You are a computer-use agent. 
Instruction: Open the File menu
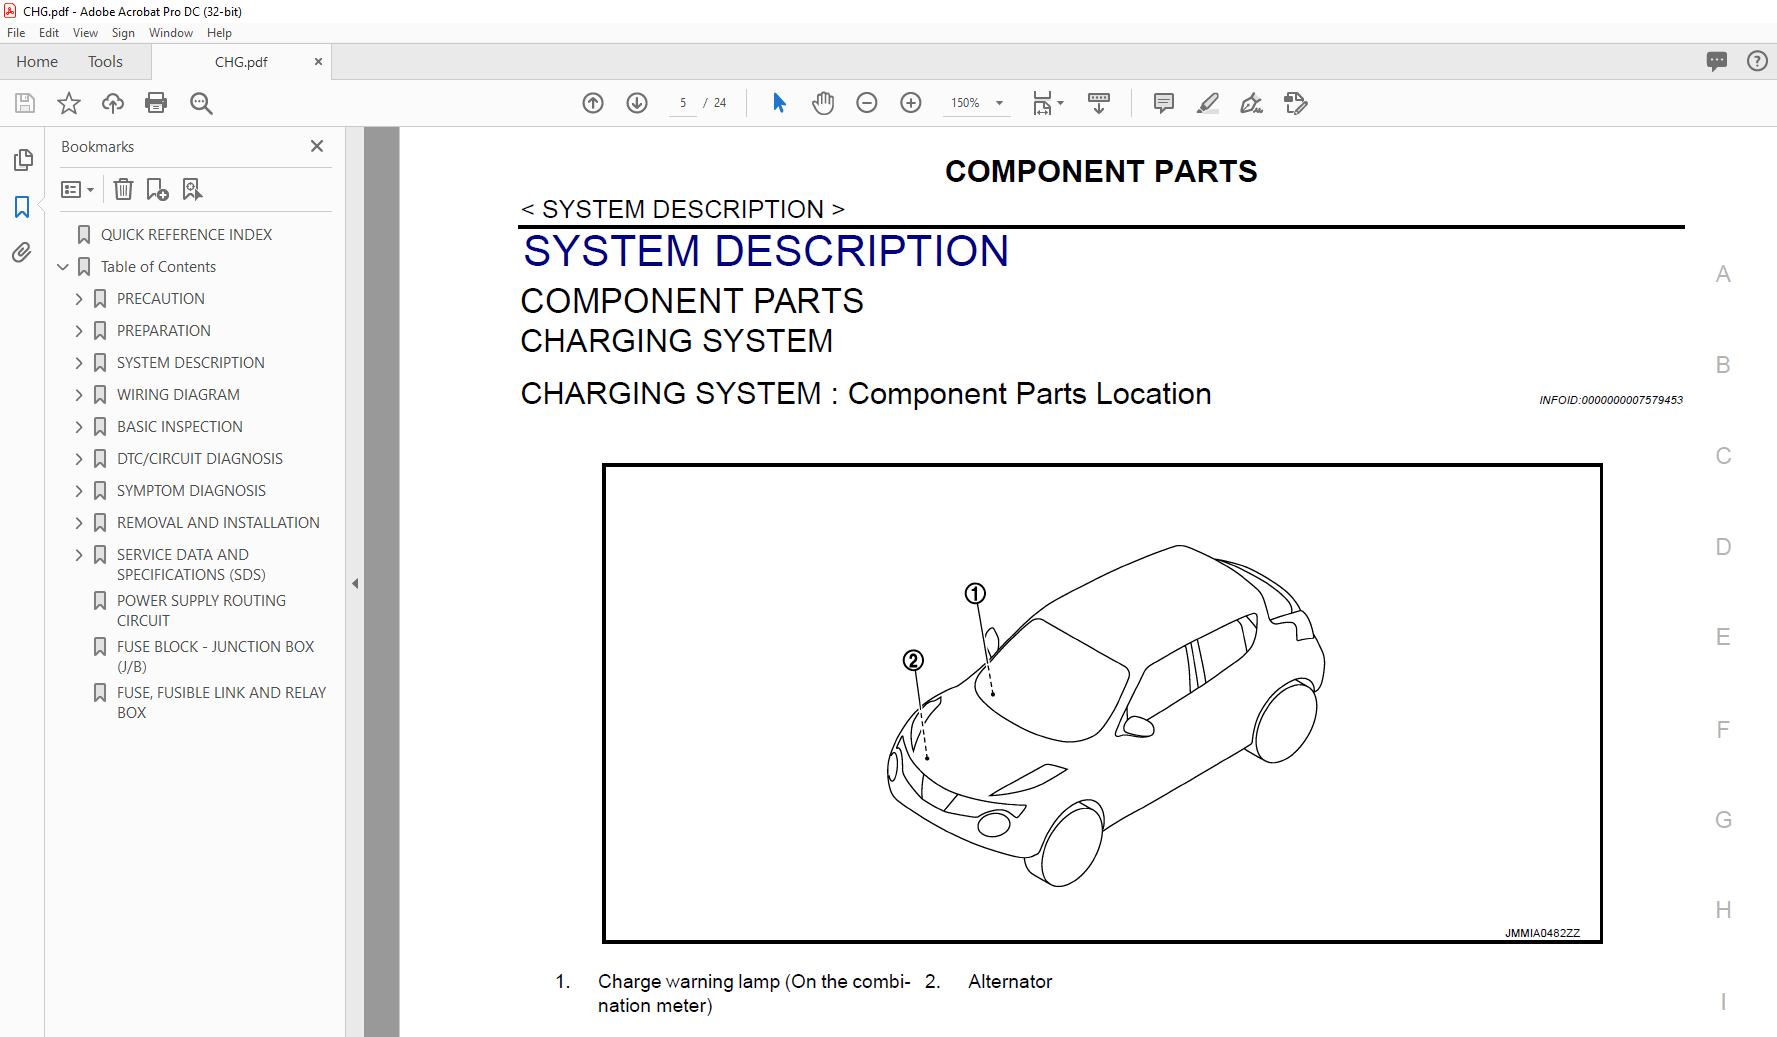16,33
